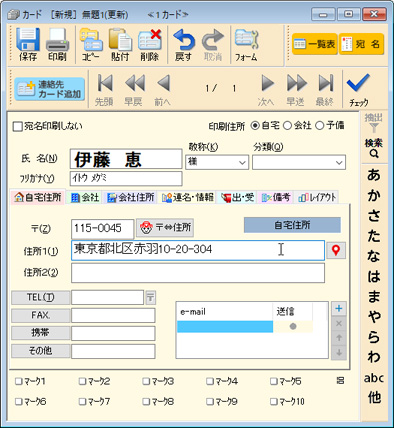Check the マーク3 checkbox

pyautogui.click(x=146, y=381)
